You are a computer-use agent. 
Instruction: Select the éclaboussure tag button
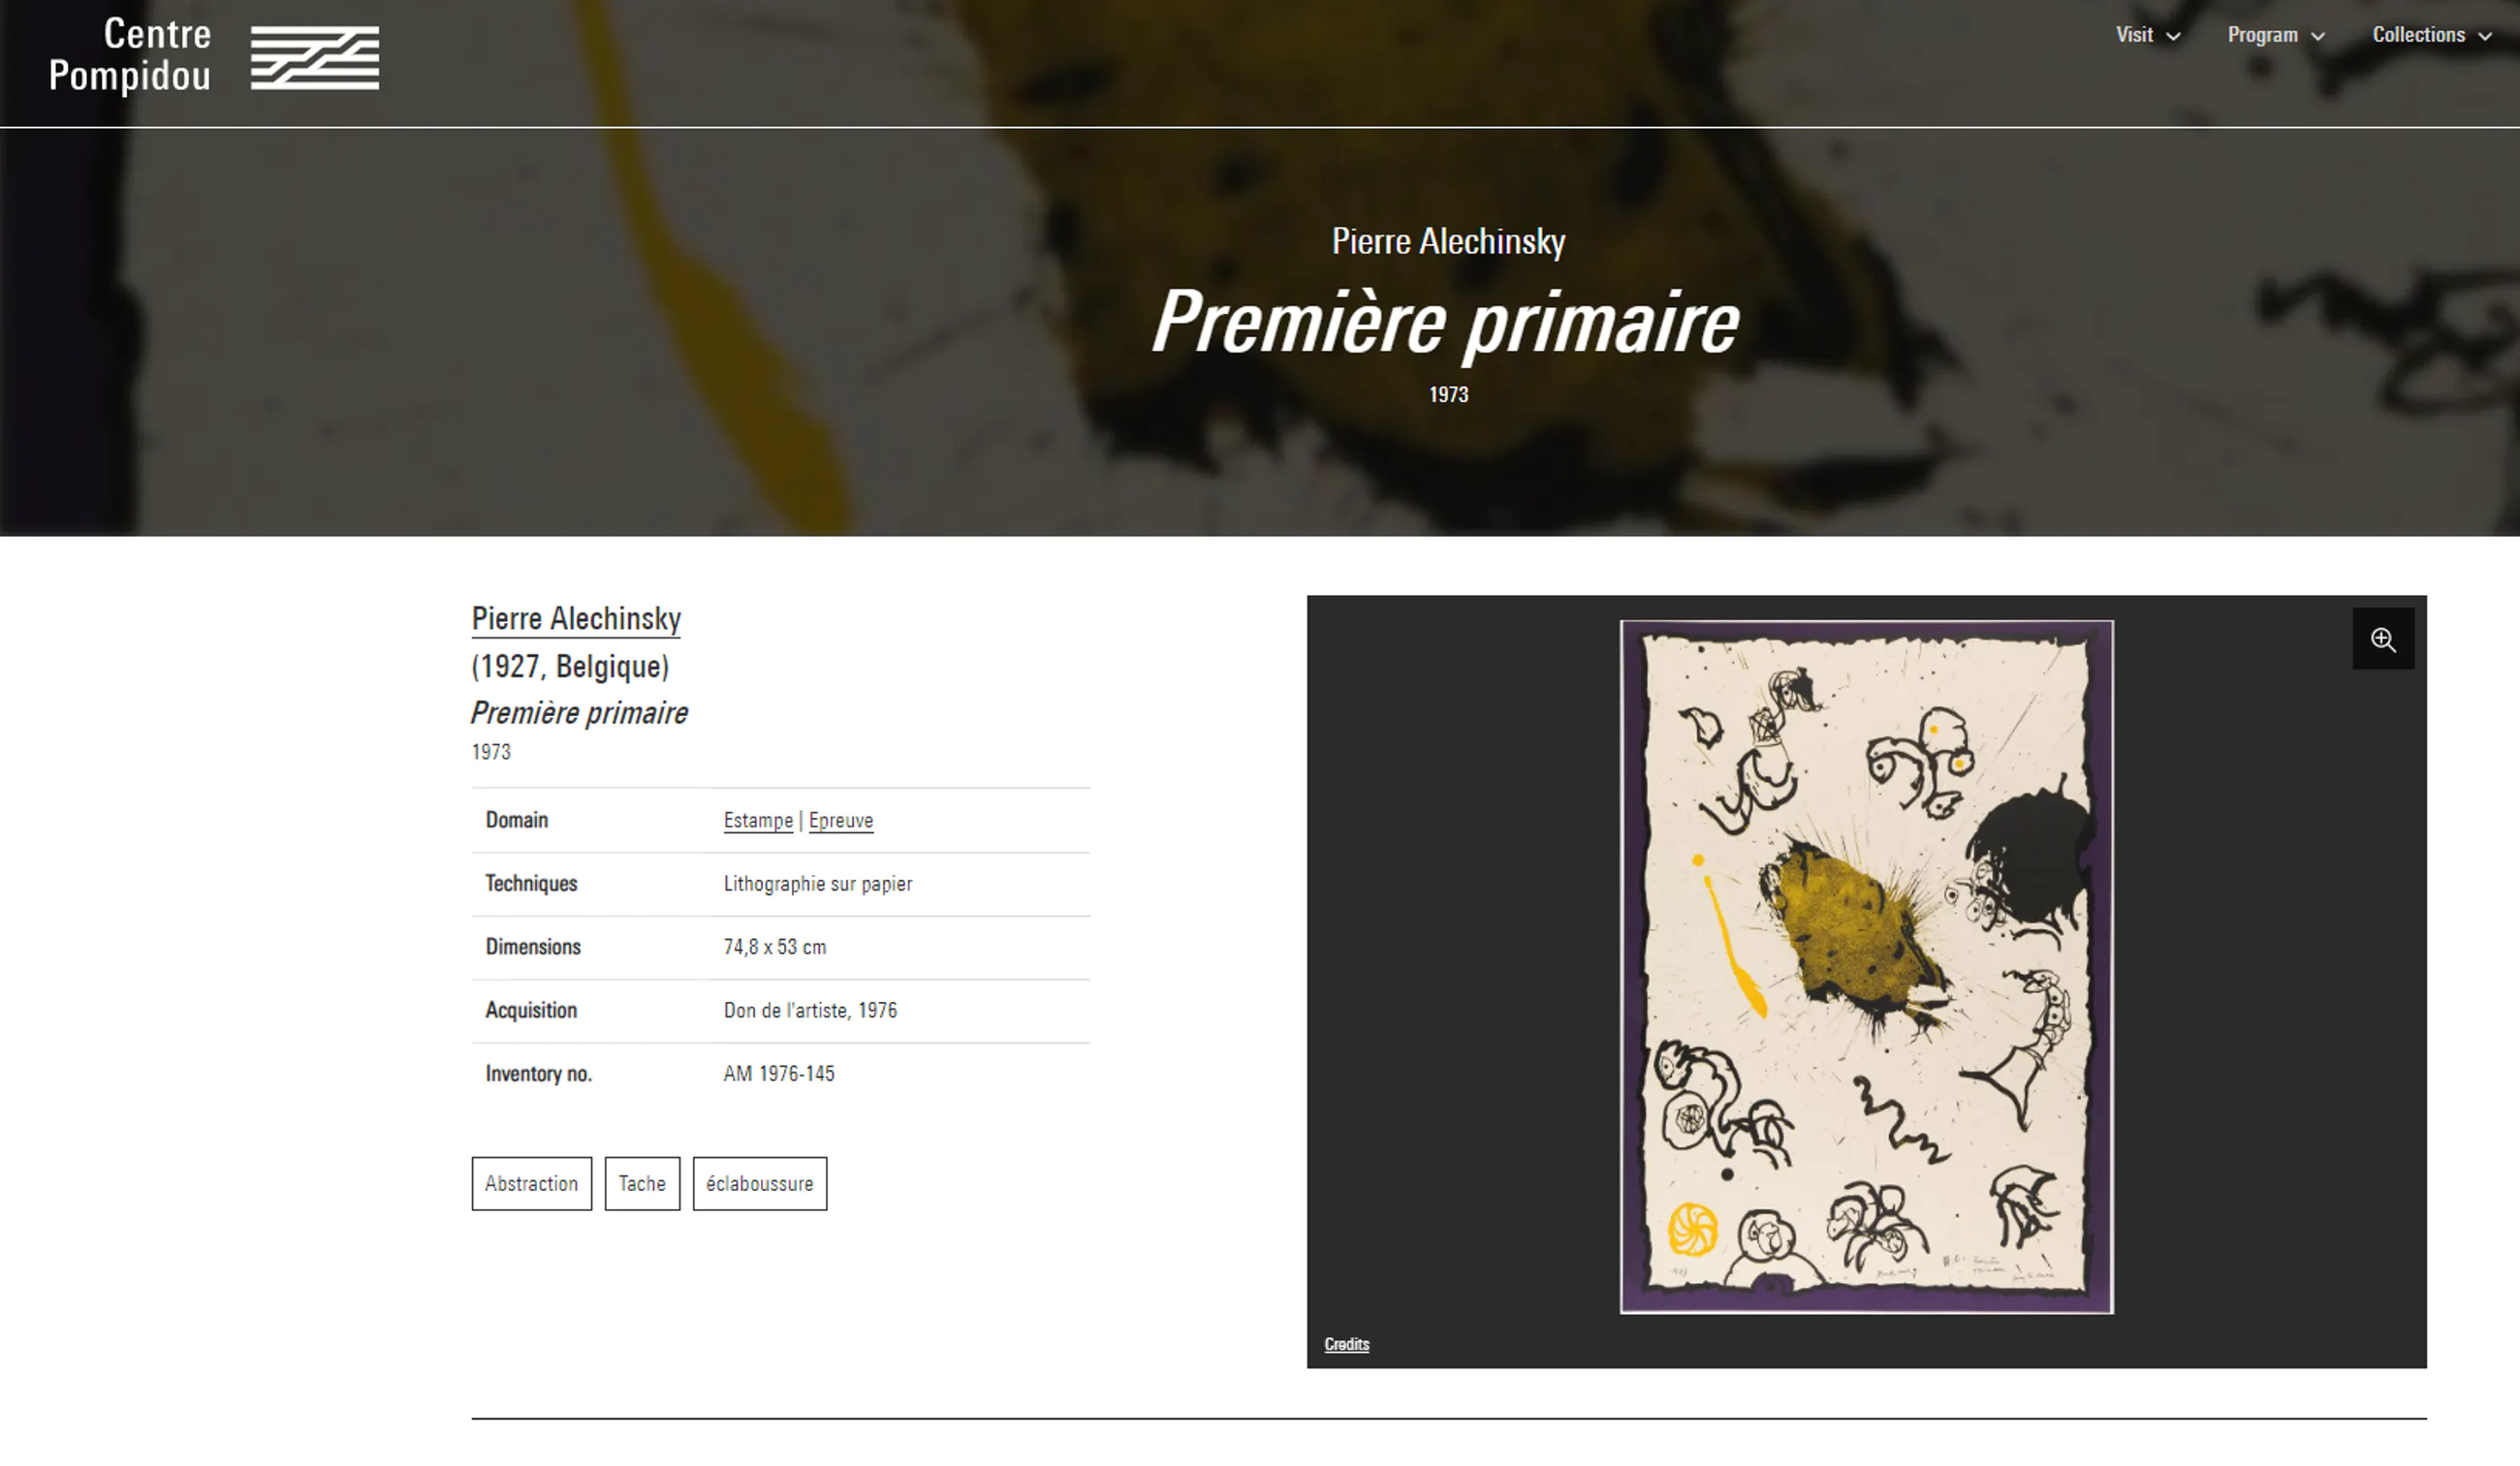click(759, 1184)
